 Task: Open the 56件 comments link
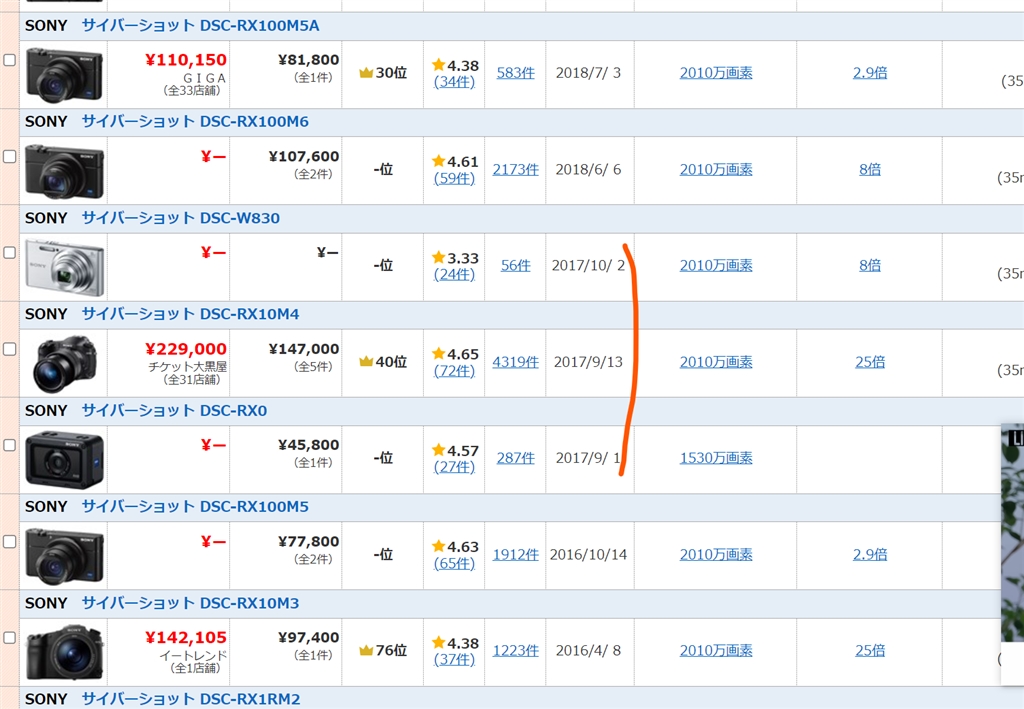[x=515, y=265]
